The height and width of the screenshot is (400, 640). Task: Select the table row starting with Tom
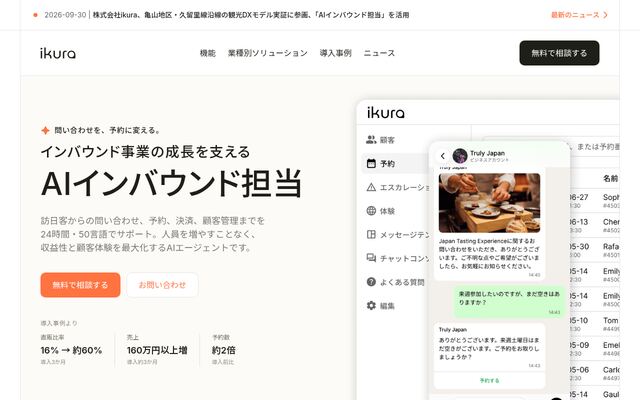(594, 324)
